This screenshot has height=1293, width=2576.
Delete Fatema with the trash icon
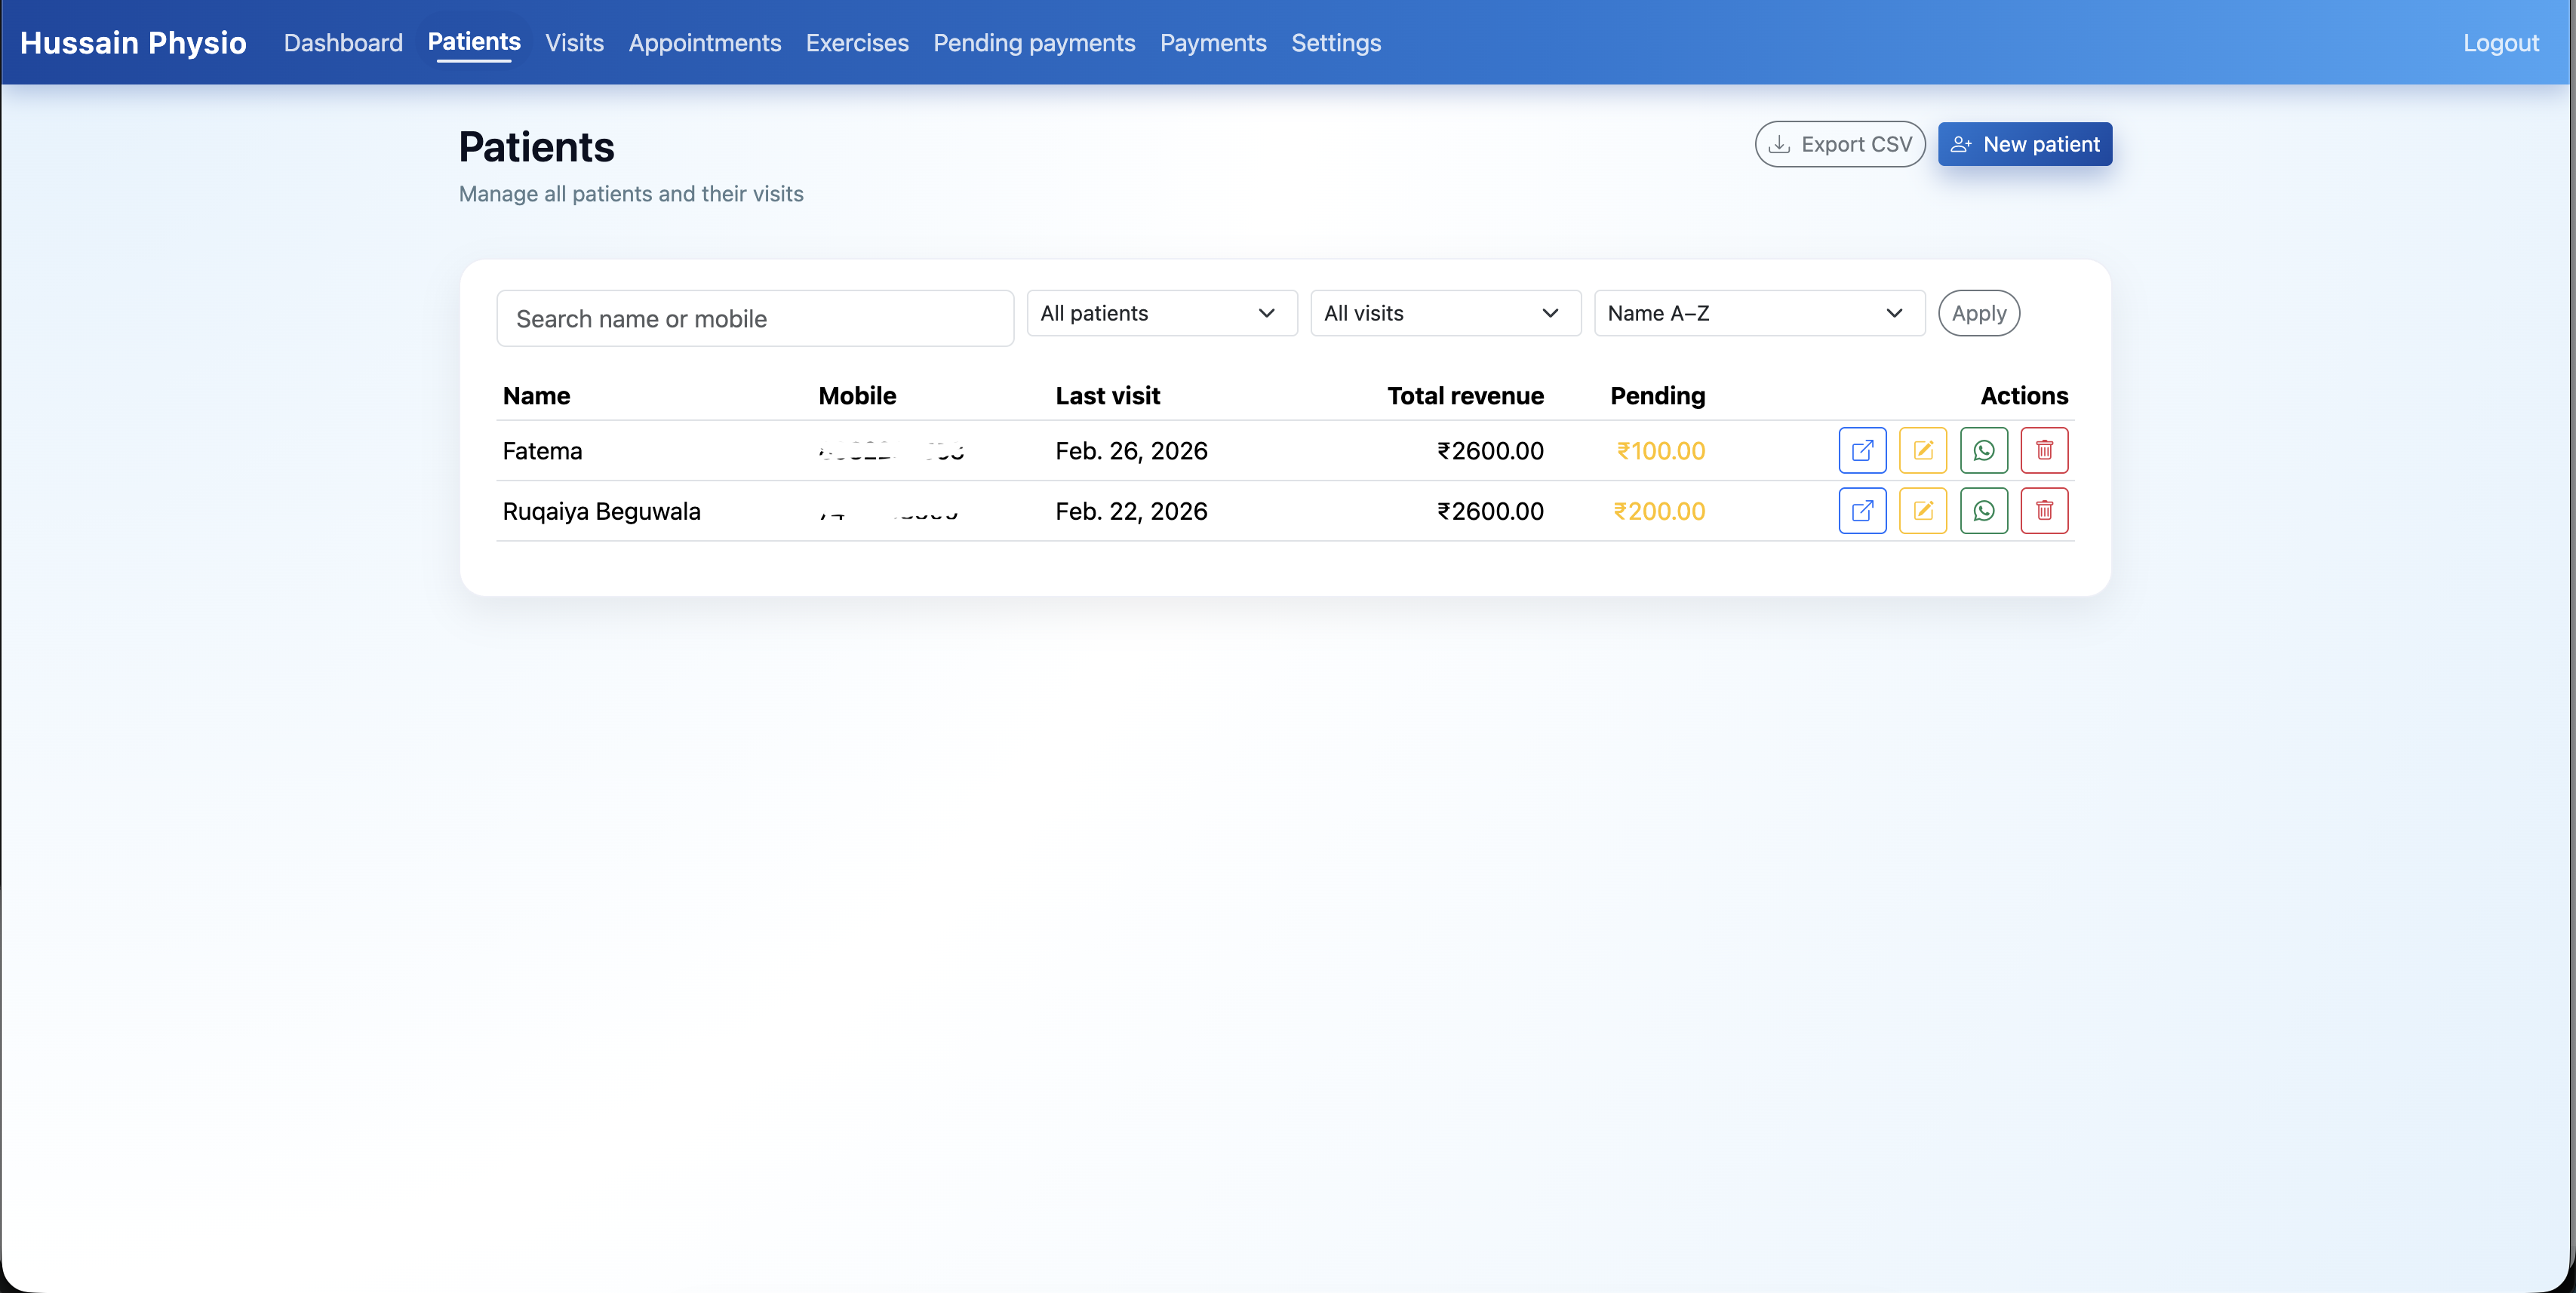pyautogui.click(x=2044, y=450)
